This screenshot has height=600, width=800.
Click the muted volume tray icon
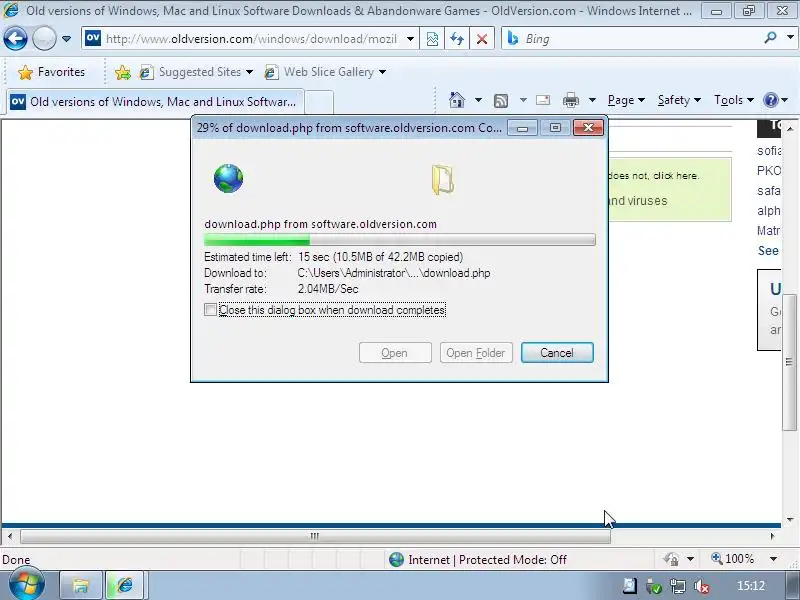702,586
